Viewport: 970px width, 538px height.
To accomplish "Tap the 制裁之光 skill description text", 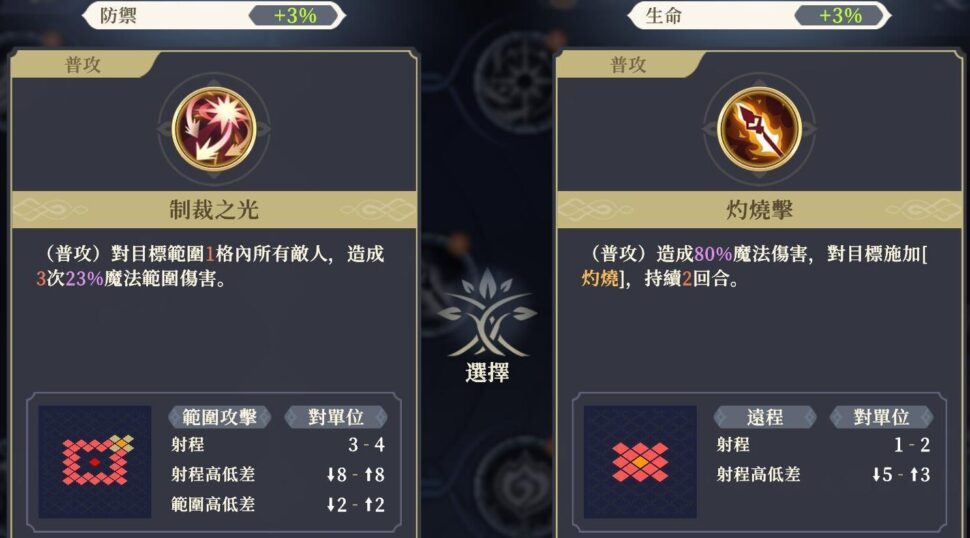I will click(x=210, y=266).
